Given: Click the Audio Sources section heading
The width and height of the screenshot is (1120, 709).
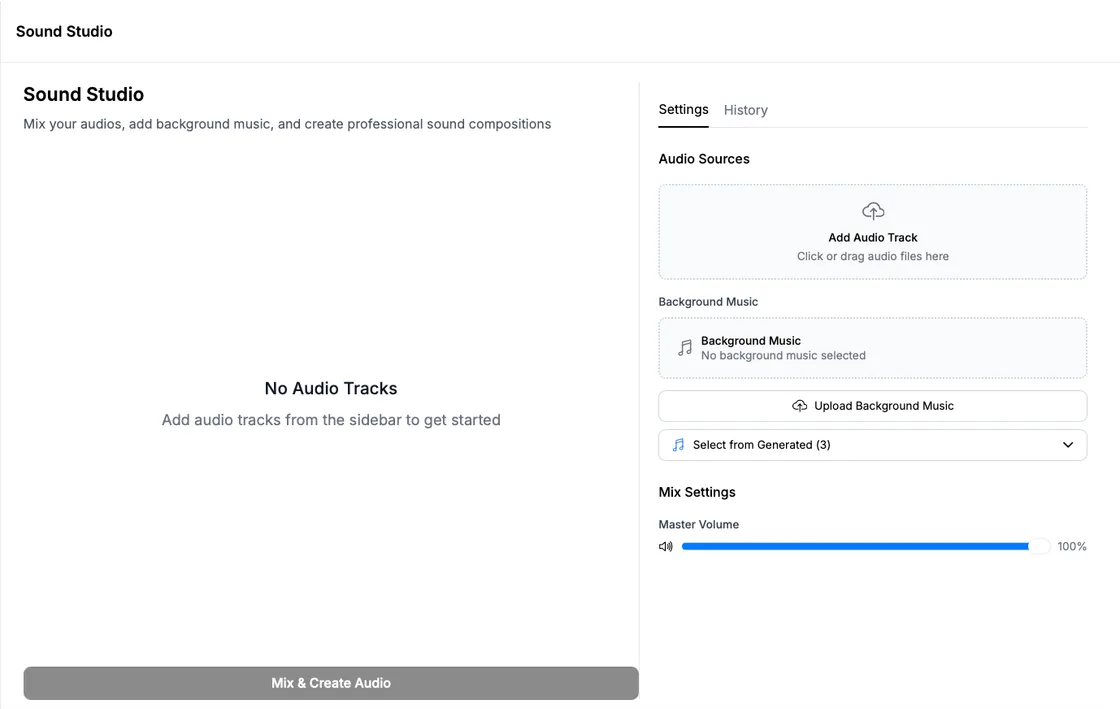Looking at the screenshot, I should [x=704, y=159].
